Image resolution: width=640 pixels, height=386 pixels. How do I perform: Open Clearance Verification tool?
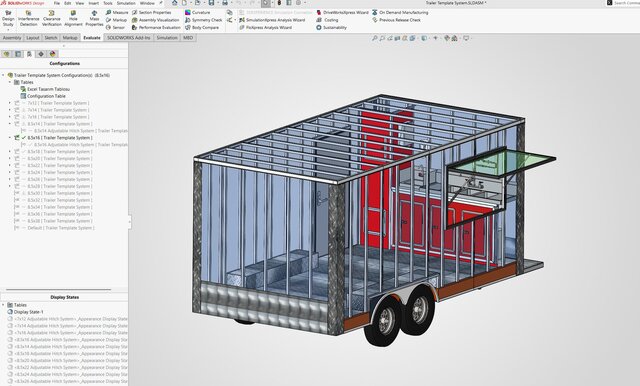(x=51, y=19)
